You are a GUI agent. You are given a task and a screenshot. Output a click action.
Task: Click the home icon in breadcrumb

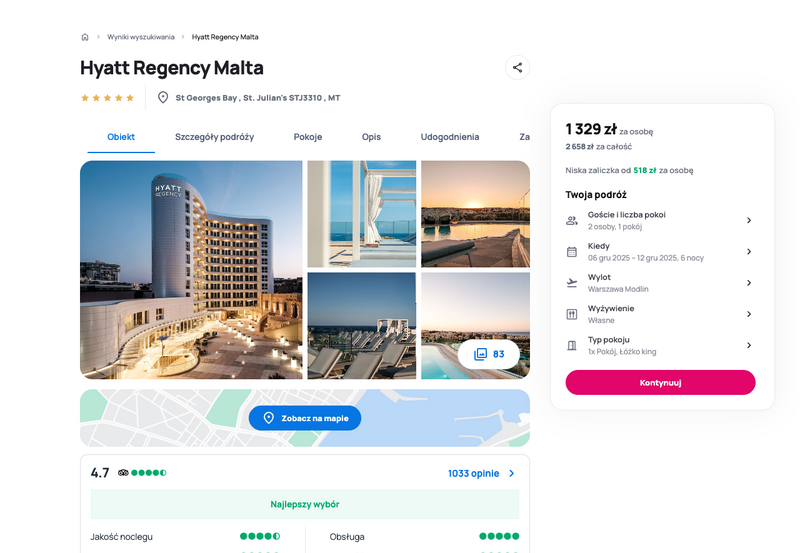[85, 37]
